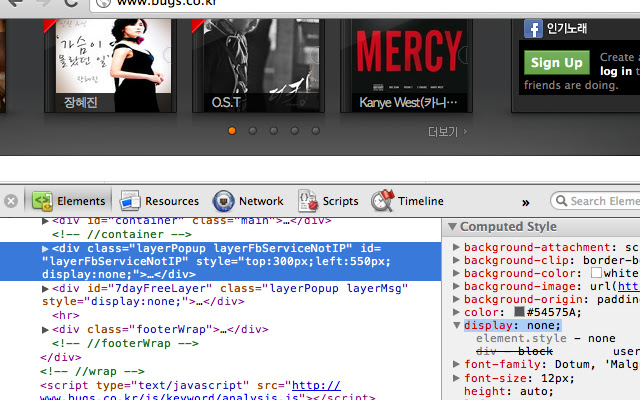Open the background-image url link
Screen dimensions: 640x400
(x=629, y=287)
